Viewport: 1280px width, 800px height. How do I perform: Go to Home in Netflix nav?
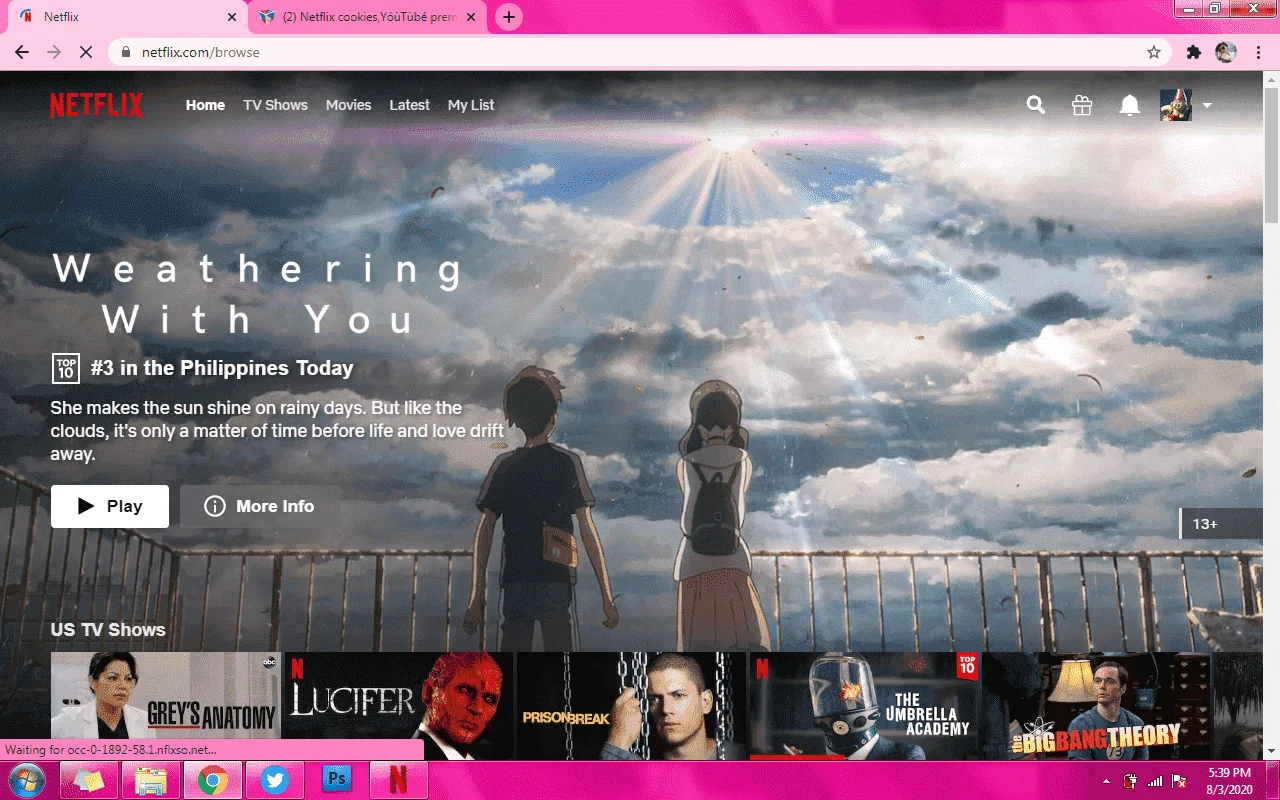[x=205, y=105]
